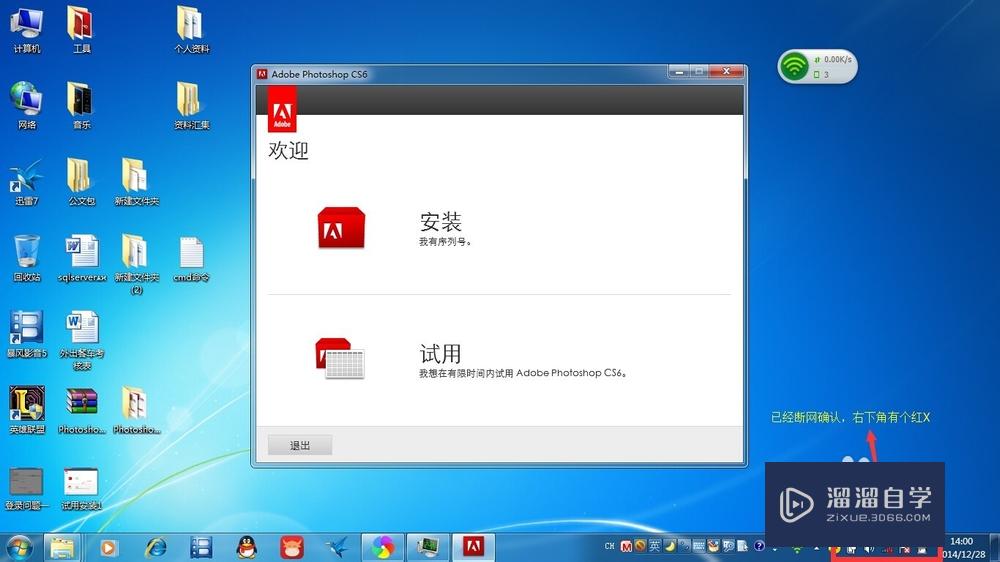Viewport: 1000px width, 562px height.
Task: Select the Photoshop folder icon on desktop
Action: tap(136, 410)
